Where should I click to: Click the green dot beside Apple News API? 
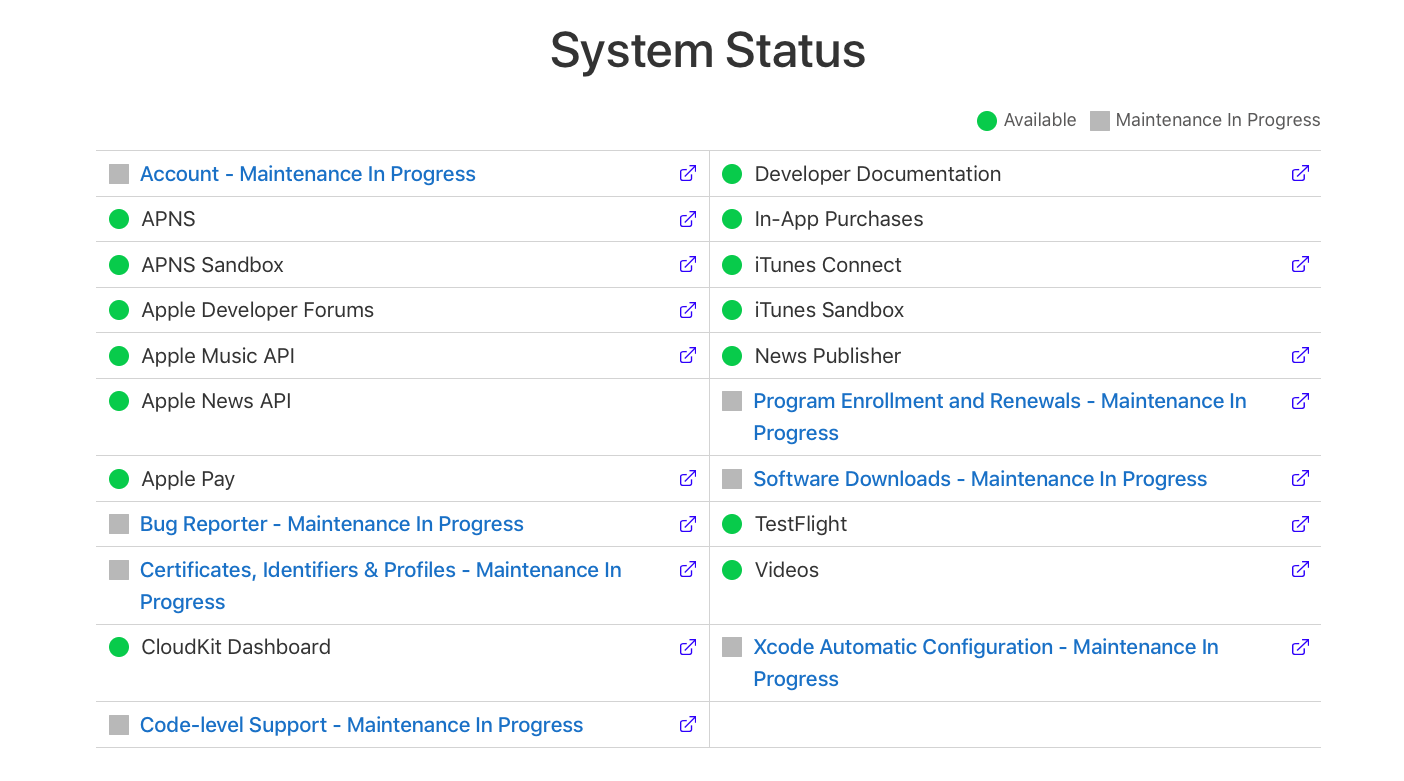(x=119, y=401)
